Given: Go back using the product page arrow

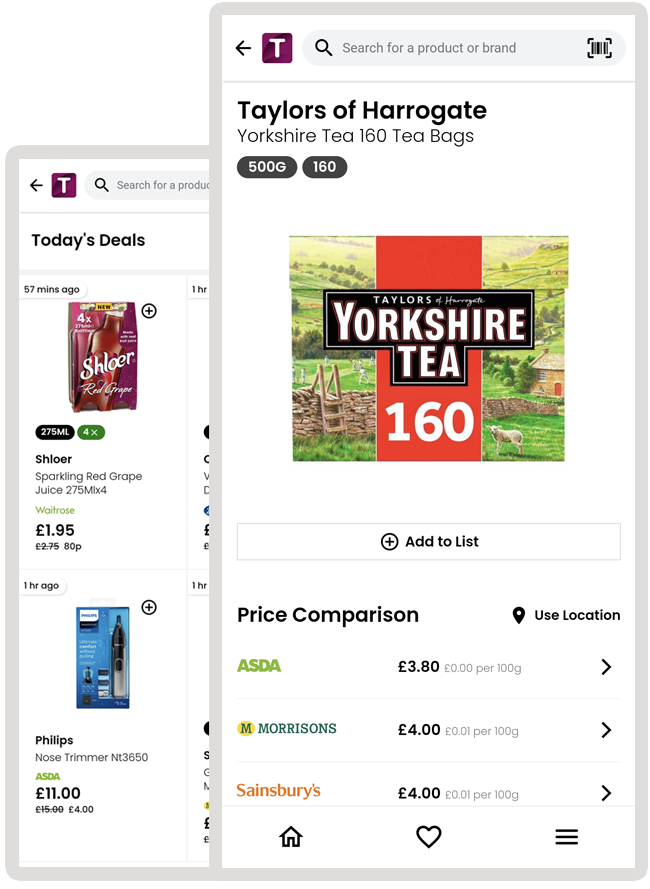Looking at the screenshot, I should [x=243, y=48].
